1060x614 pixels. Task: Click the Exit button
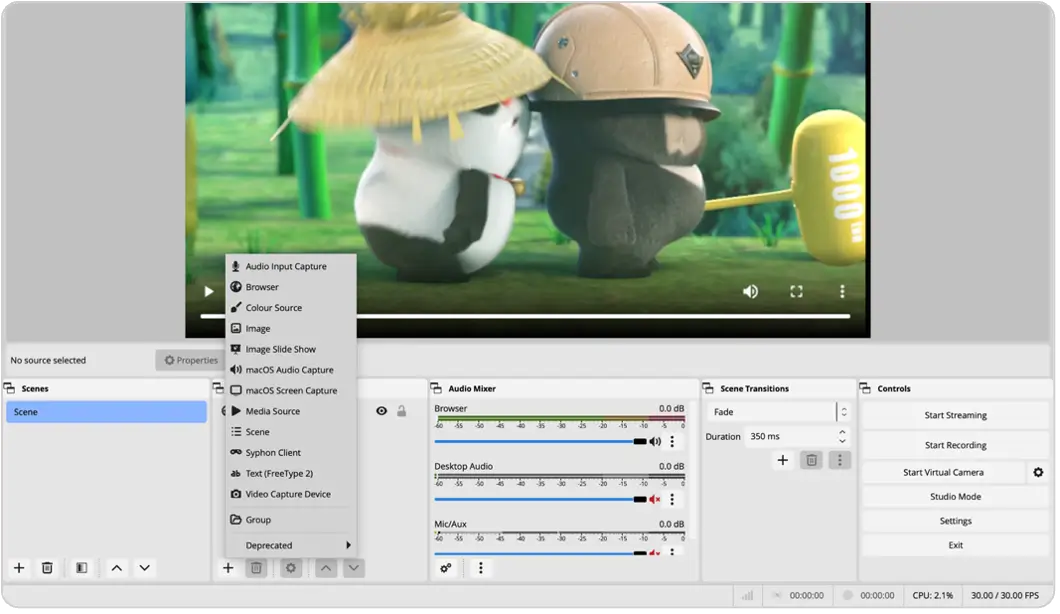[957, 546]
